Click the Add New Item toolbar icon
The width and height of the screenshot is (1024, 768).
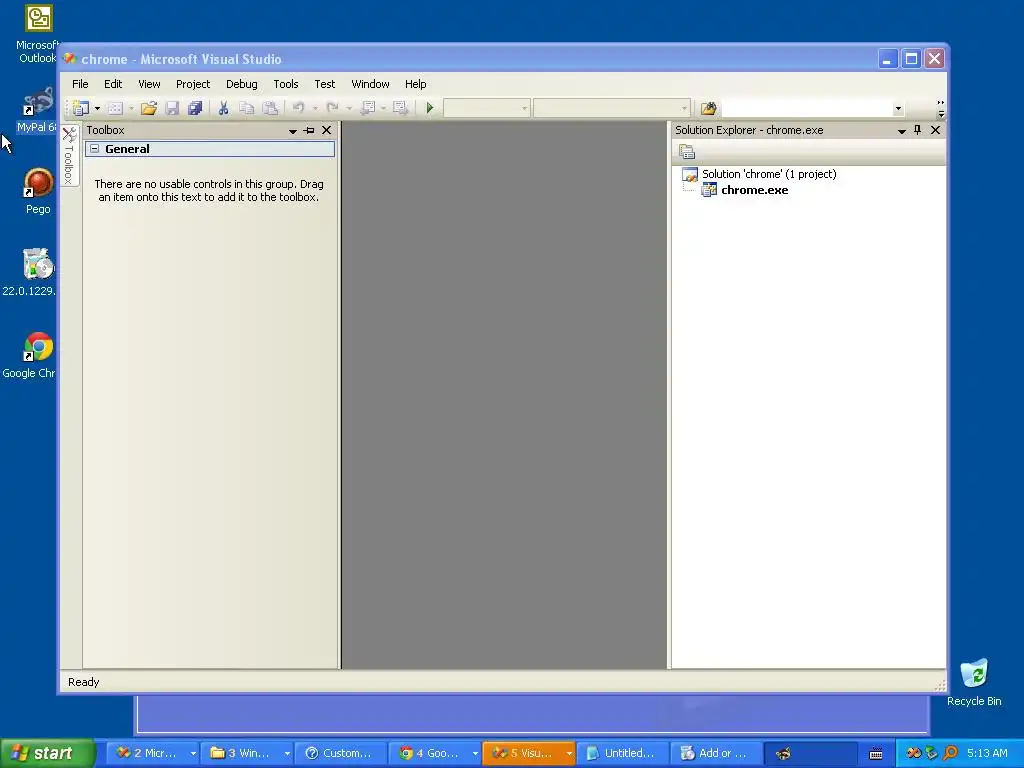(x=116, y=108)
